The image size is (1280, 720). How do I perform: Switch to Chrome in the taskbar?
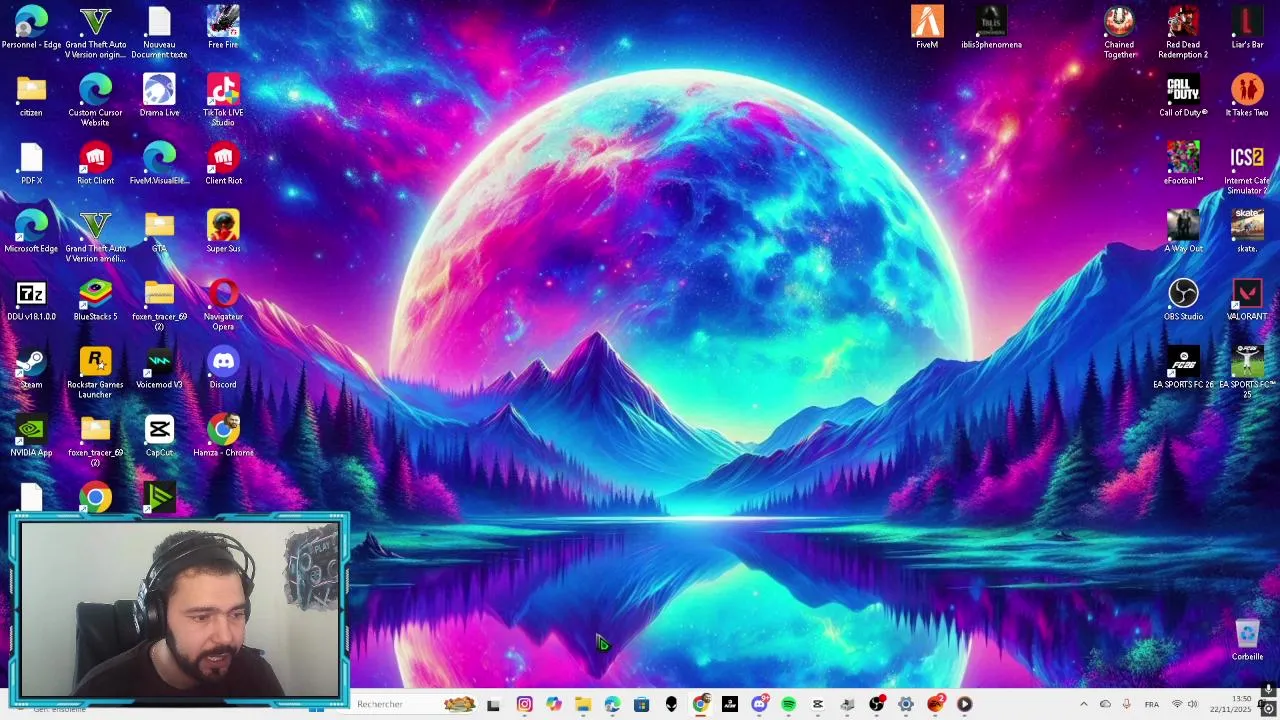point(701,705)
